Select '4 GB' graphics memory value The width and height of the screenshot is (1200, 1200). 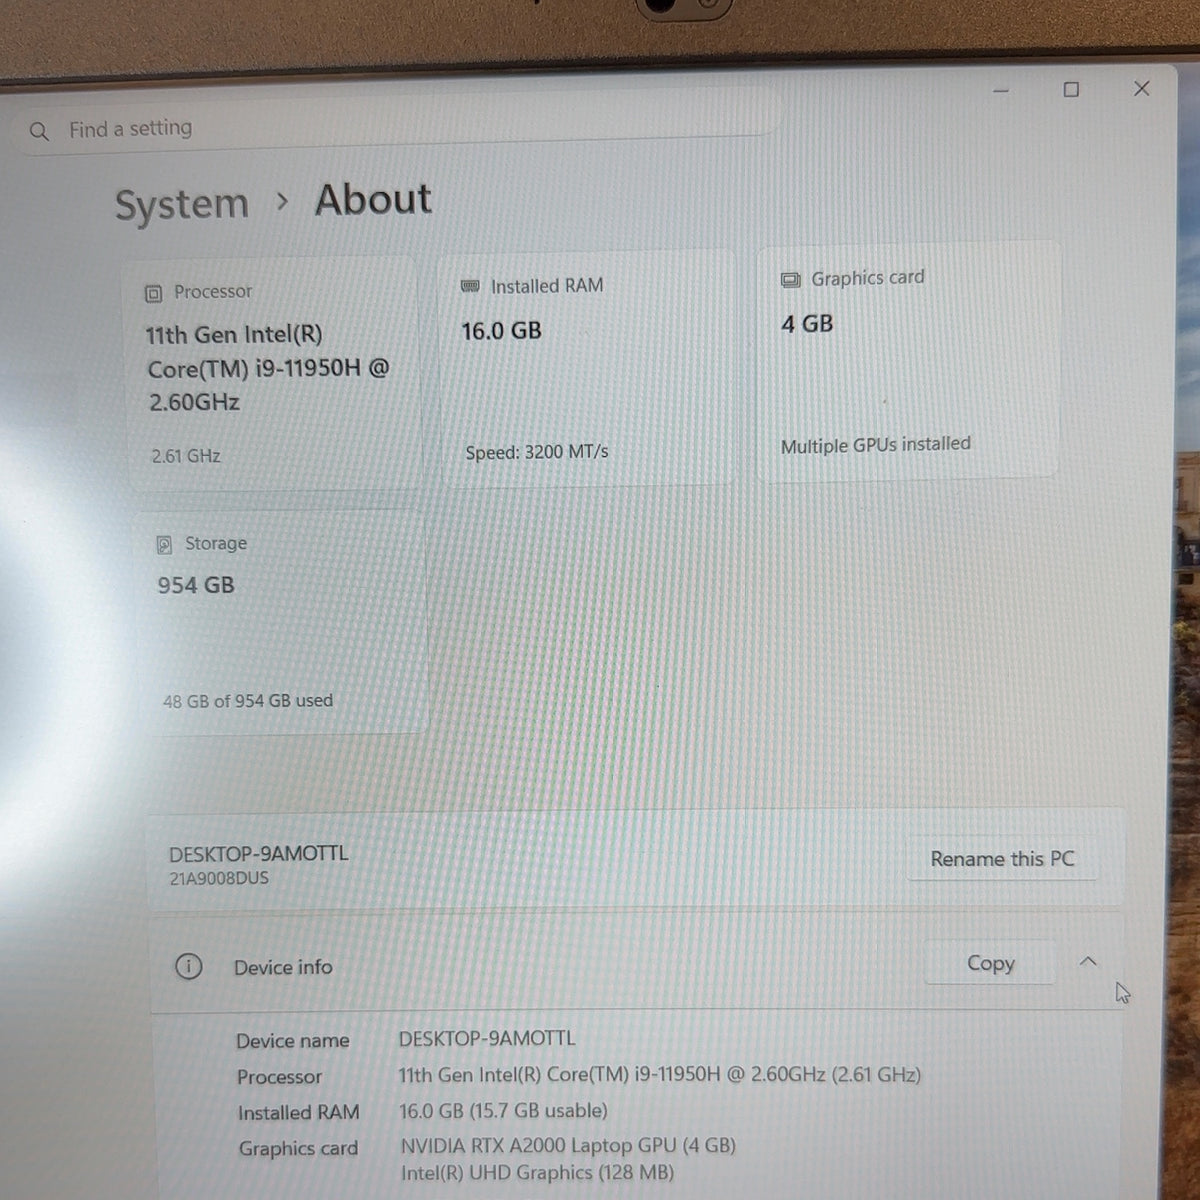coord(807,324)
